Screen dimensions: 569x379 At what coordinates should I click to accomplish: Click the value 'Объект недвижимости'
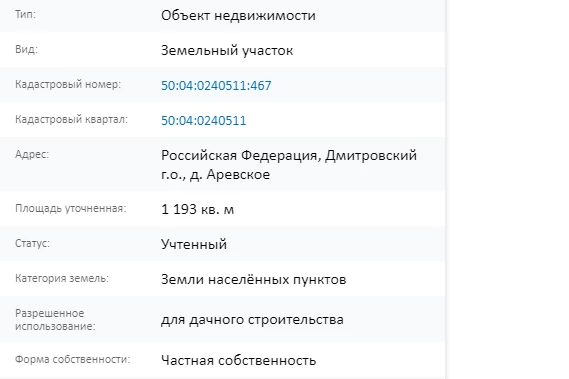[x=238, y=15]
